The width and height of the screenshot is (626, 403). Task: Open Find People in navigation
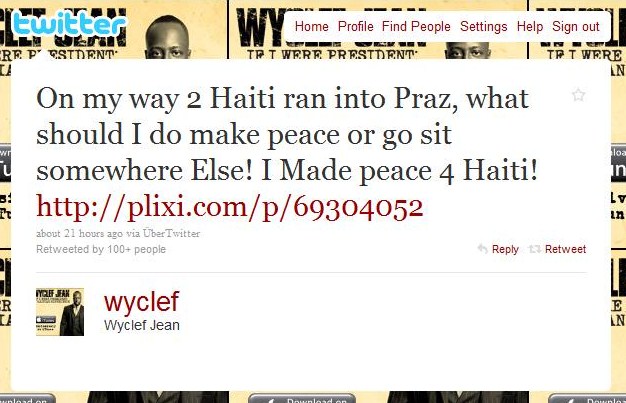pos(416,26)
